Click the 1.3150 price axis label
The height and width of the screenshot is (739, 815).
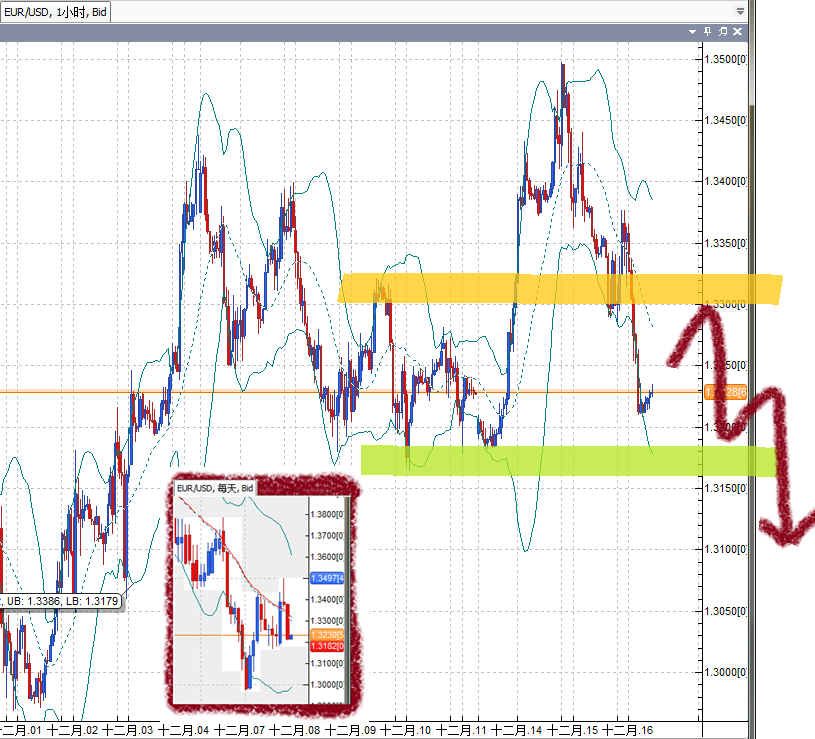coord(726,488)
